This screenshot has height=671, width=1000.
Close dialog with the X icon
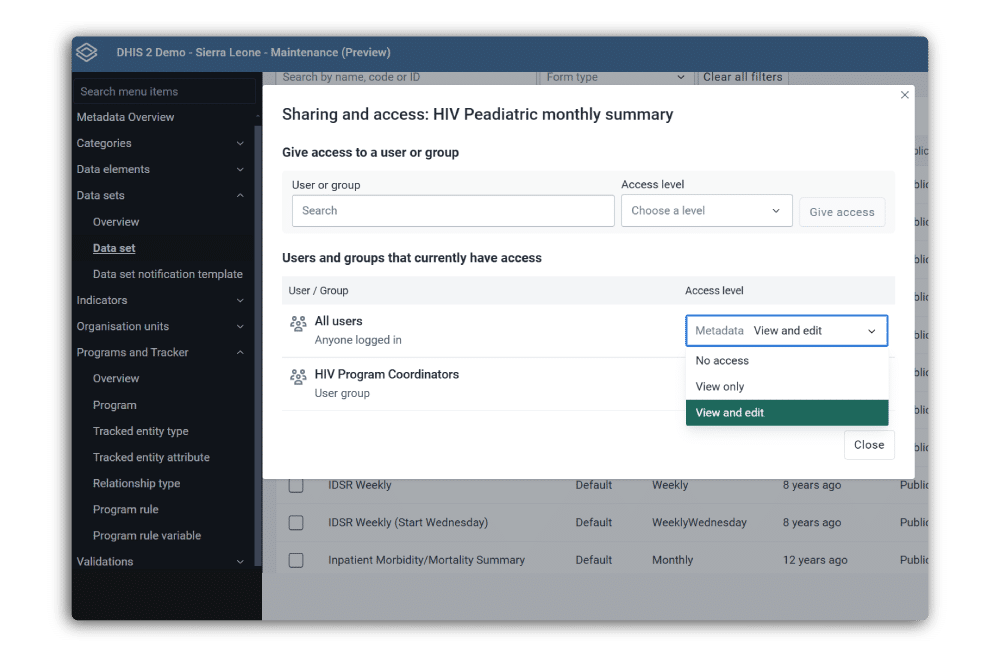pyautogui.click(x=905, y=95)
